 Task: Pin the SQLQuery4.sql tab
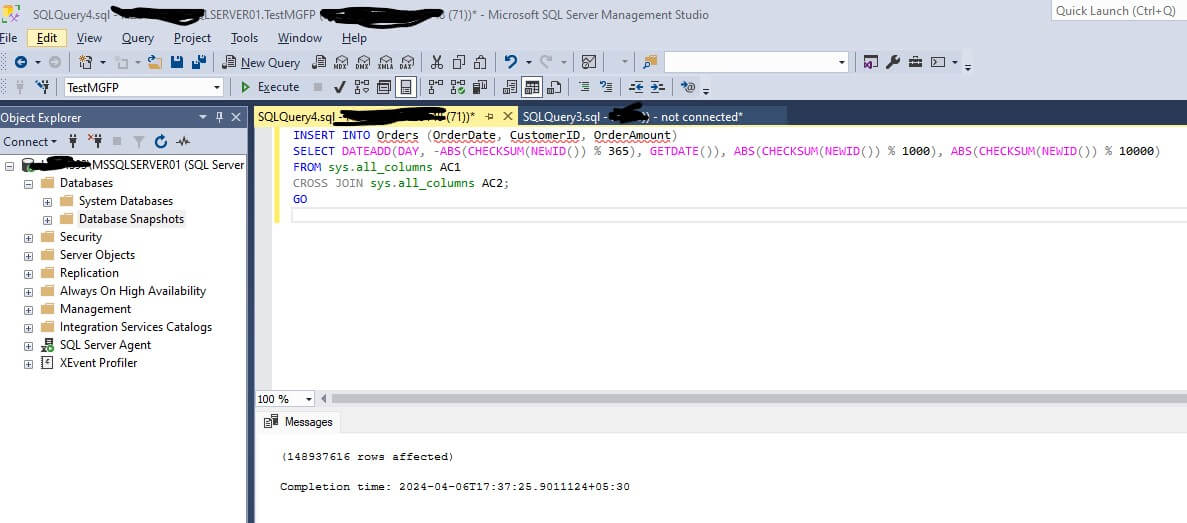[x=489, y=117]
